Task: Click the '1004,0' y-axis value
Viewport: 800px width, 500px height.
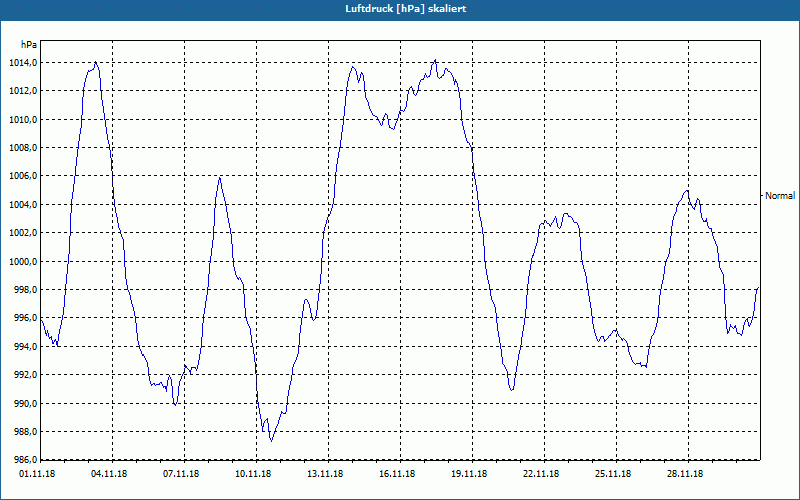Action: click(22, 205)
